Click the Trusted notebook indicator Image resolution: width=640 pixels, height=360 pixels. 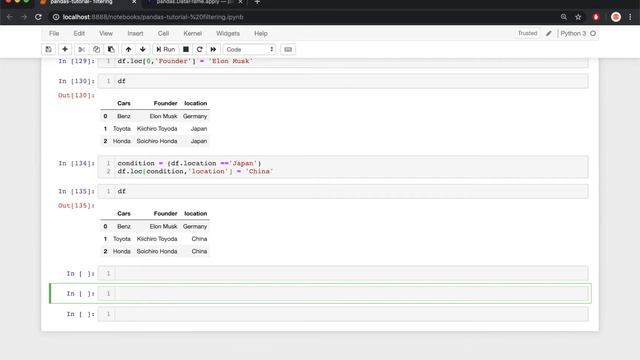527,33
